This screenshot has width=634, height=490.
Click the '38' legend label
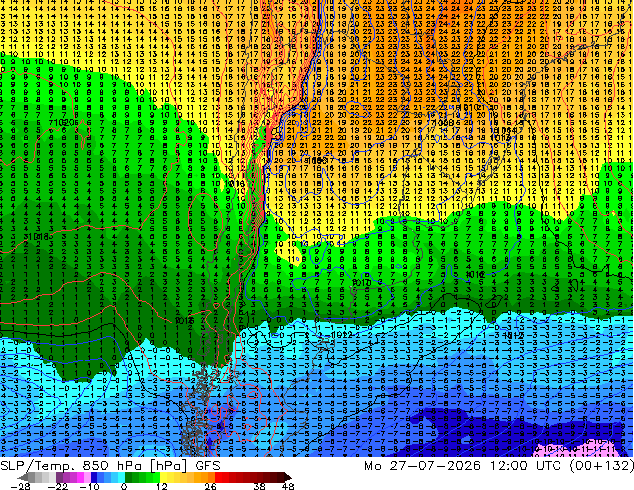click(x=259, y=486)
